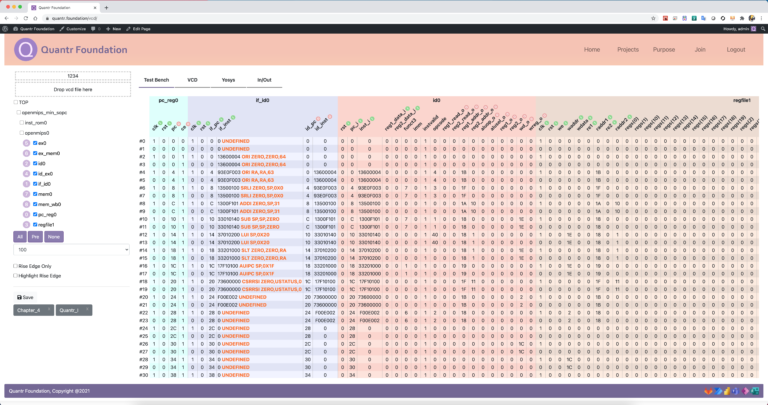Uncheck the id0 module checkbox
Image resolution: width=768 pixels, height=405 pixels.
tap(35, 164)
